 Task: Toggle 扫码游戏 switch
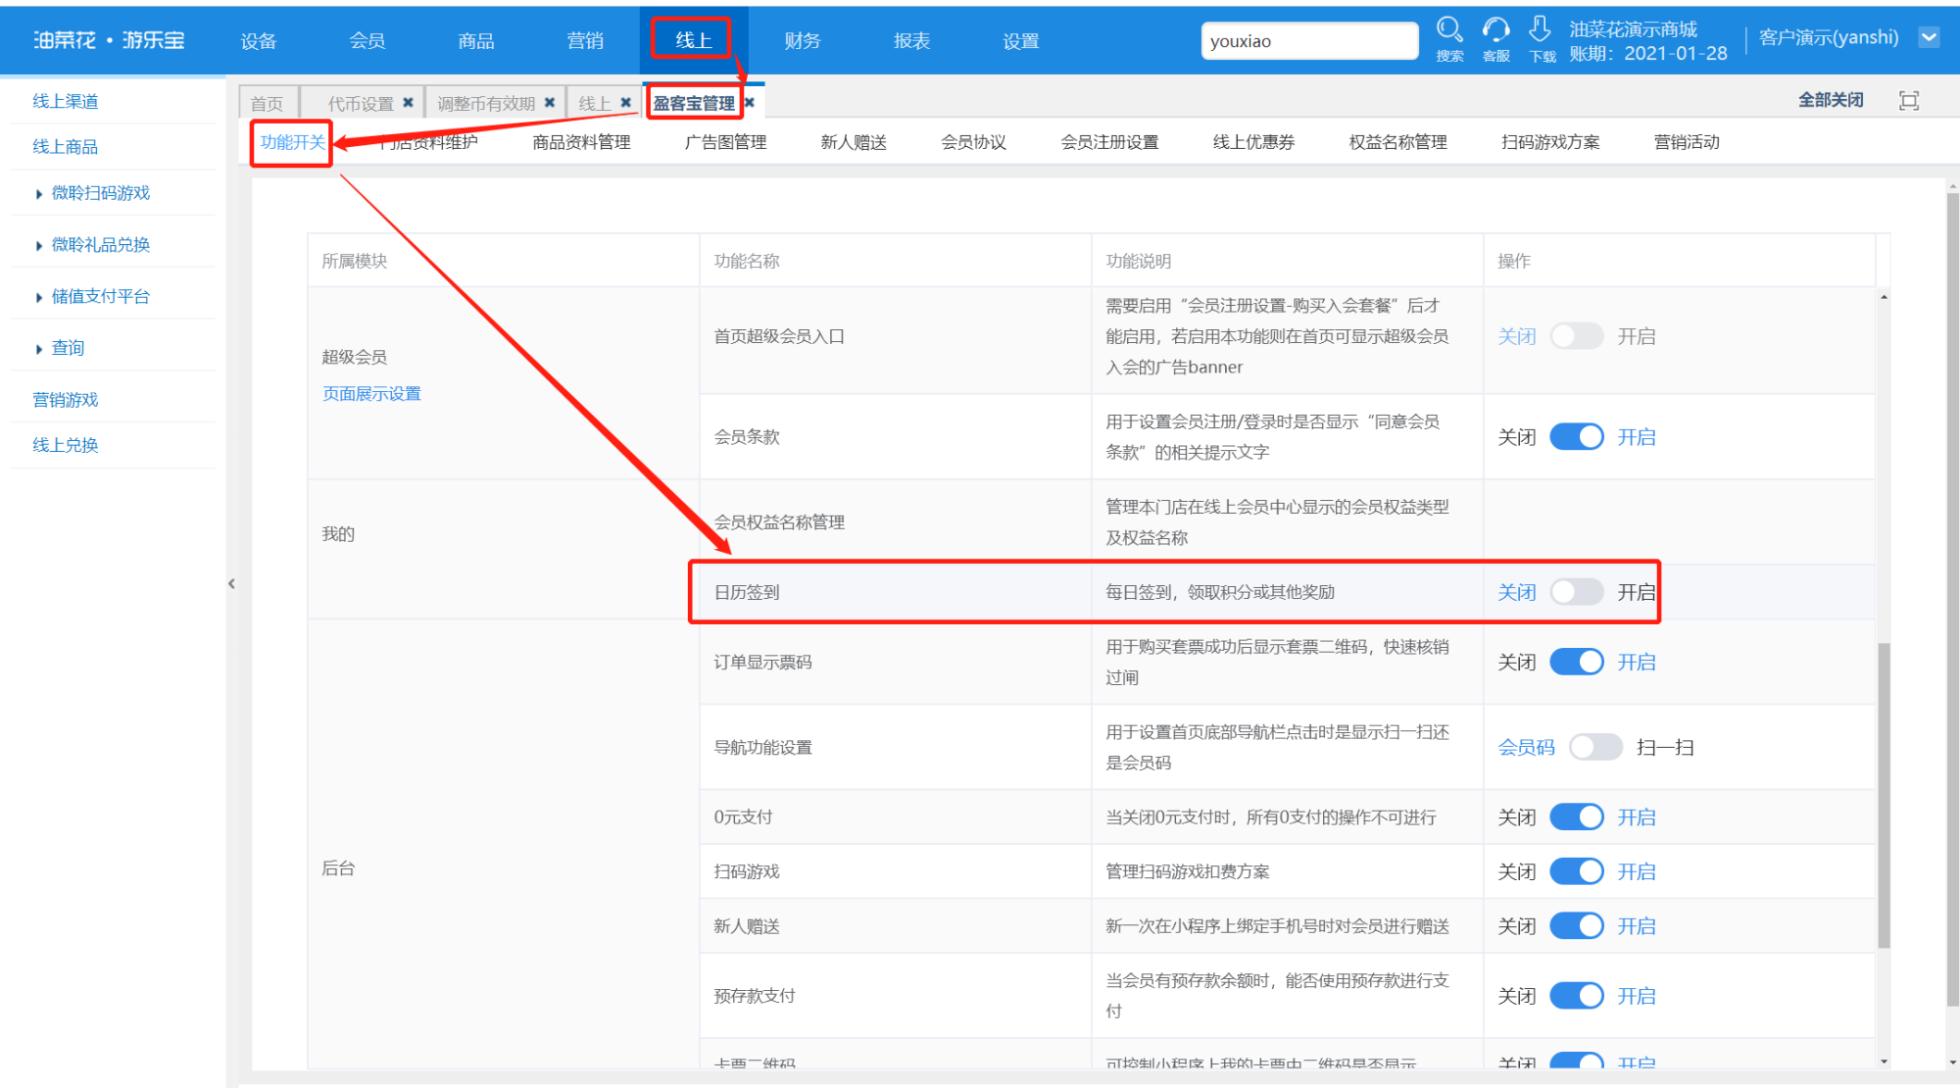tap(1576, 872)
